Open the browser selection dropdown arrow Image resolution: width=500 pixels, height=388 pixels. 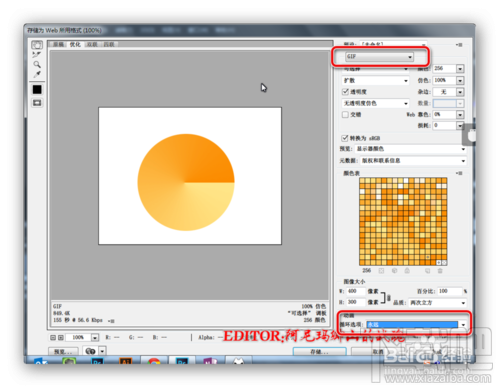[x=102, y=351]
